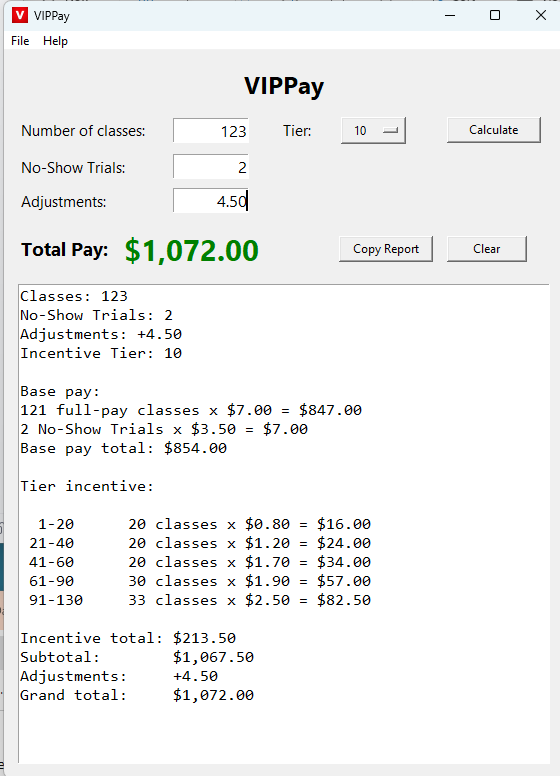Screen dimensions: 560x776
Task: Open the Help menu
Action: (x=55, y=41)
